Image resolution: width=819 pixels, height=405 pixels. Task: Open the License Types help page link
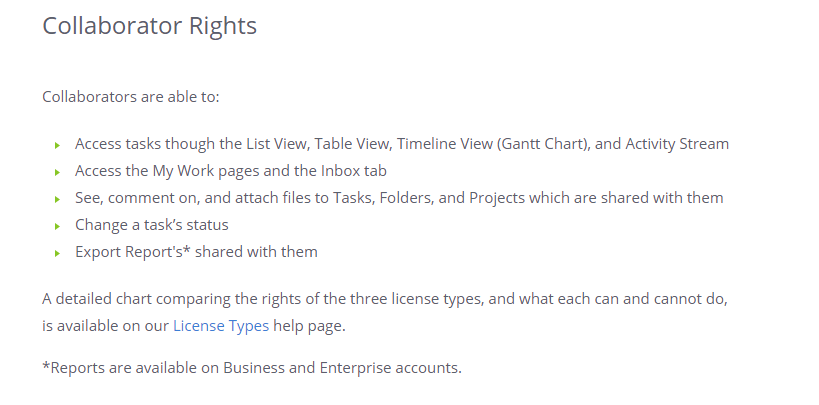click(x=221, y=325)
